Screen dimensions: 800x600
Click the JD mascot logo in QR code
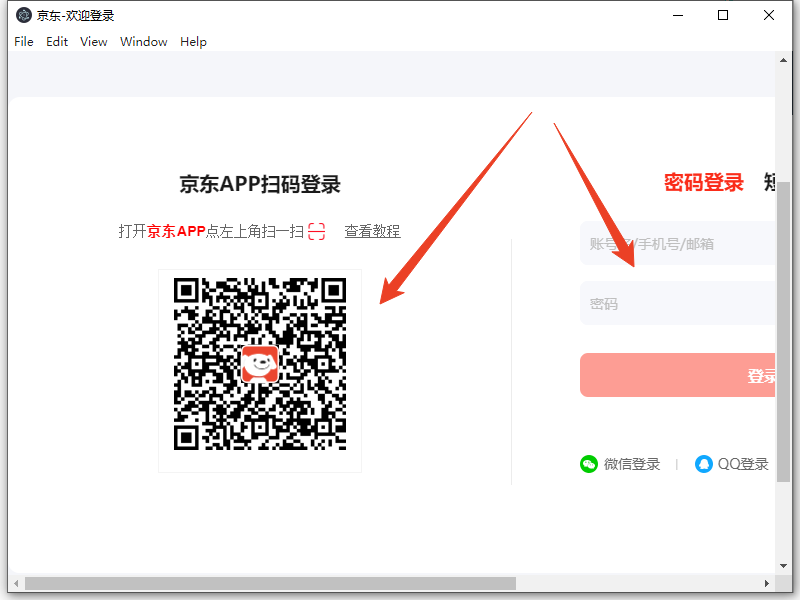(260, 364)
